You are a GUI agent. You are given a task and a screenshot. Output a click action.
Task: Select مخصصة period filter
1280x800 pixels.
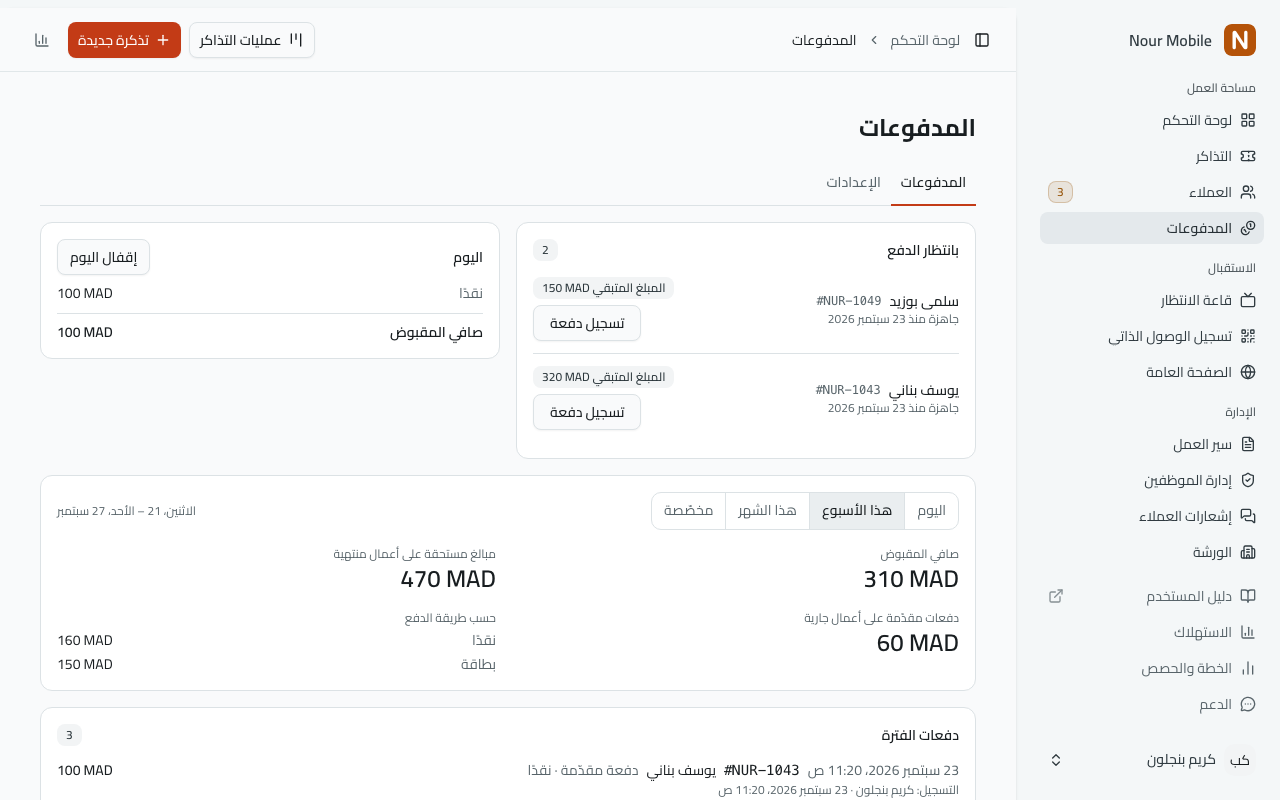pyautogui.click(x=689, y=511)
